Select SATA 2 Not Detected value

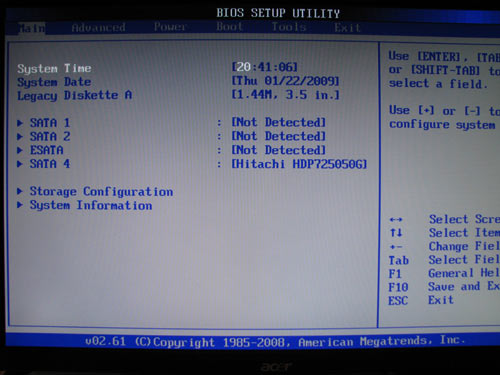click(x=278, y=136)
